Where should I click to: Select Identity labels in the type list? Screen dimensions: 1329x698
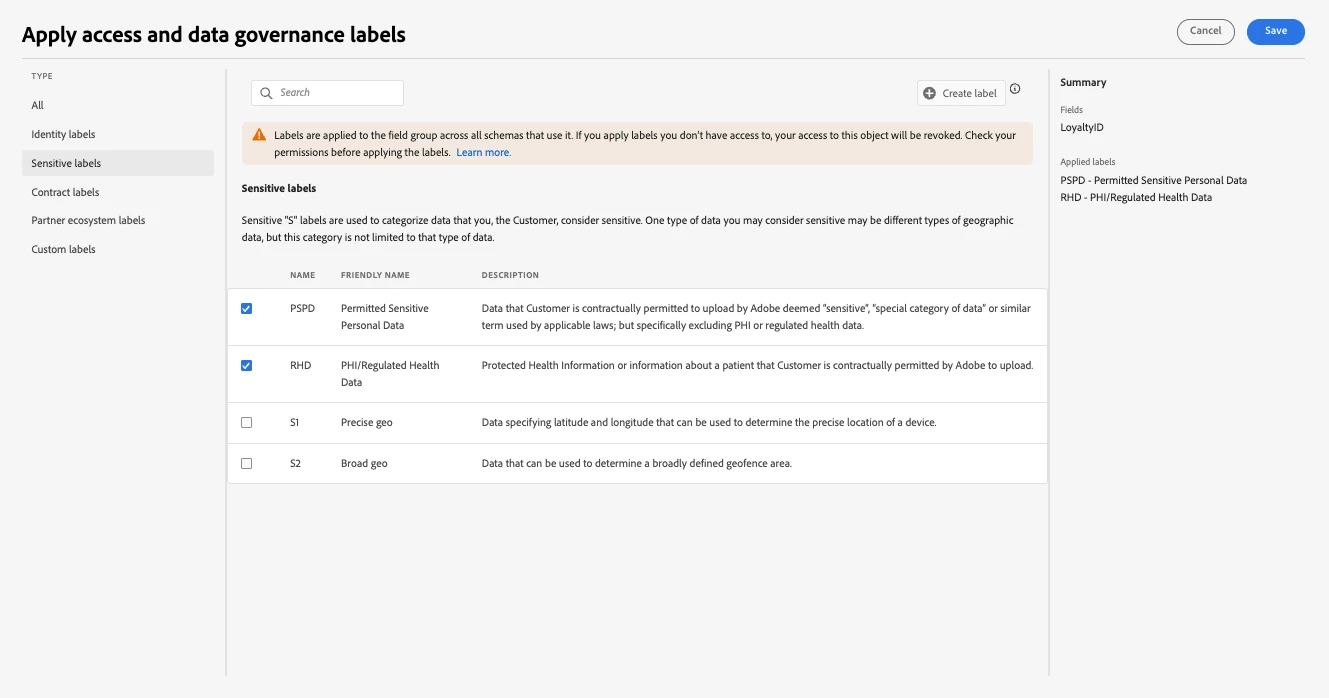[63, 134]
